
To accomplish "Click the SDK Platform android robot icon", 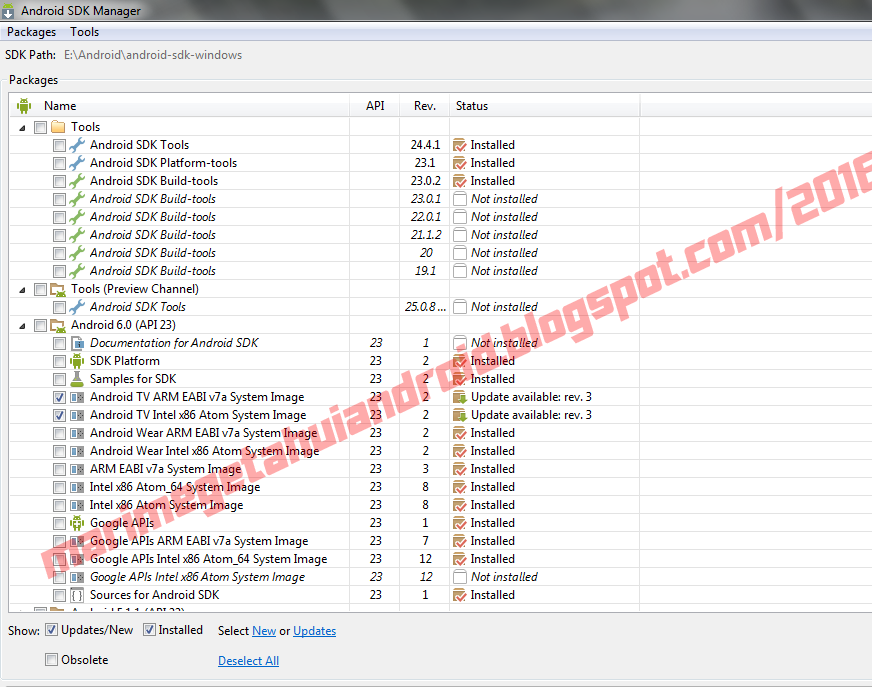I will point(77,361).
